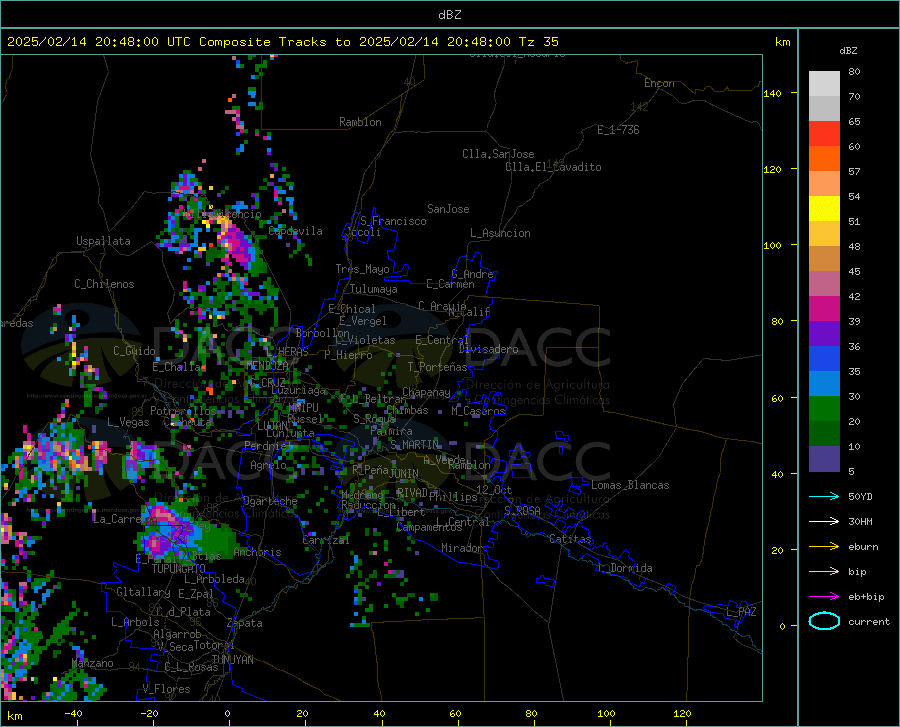The image size is (900, 727).
Task: Click the 'Gltallary' label
Action: pos(143,592)
